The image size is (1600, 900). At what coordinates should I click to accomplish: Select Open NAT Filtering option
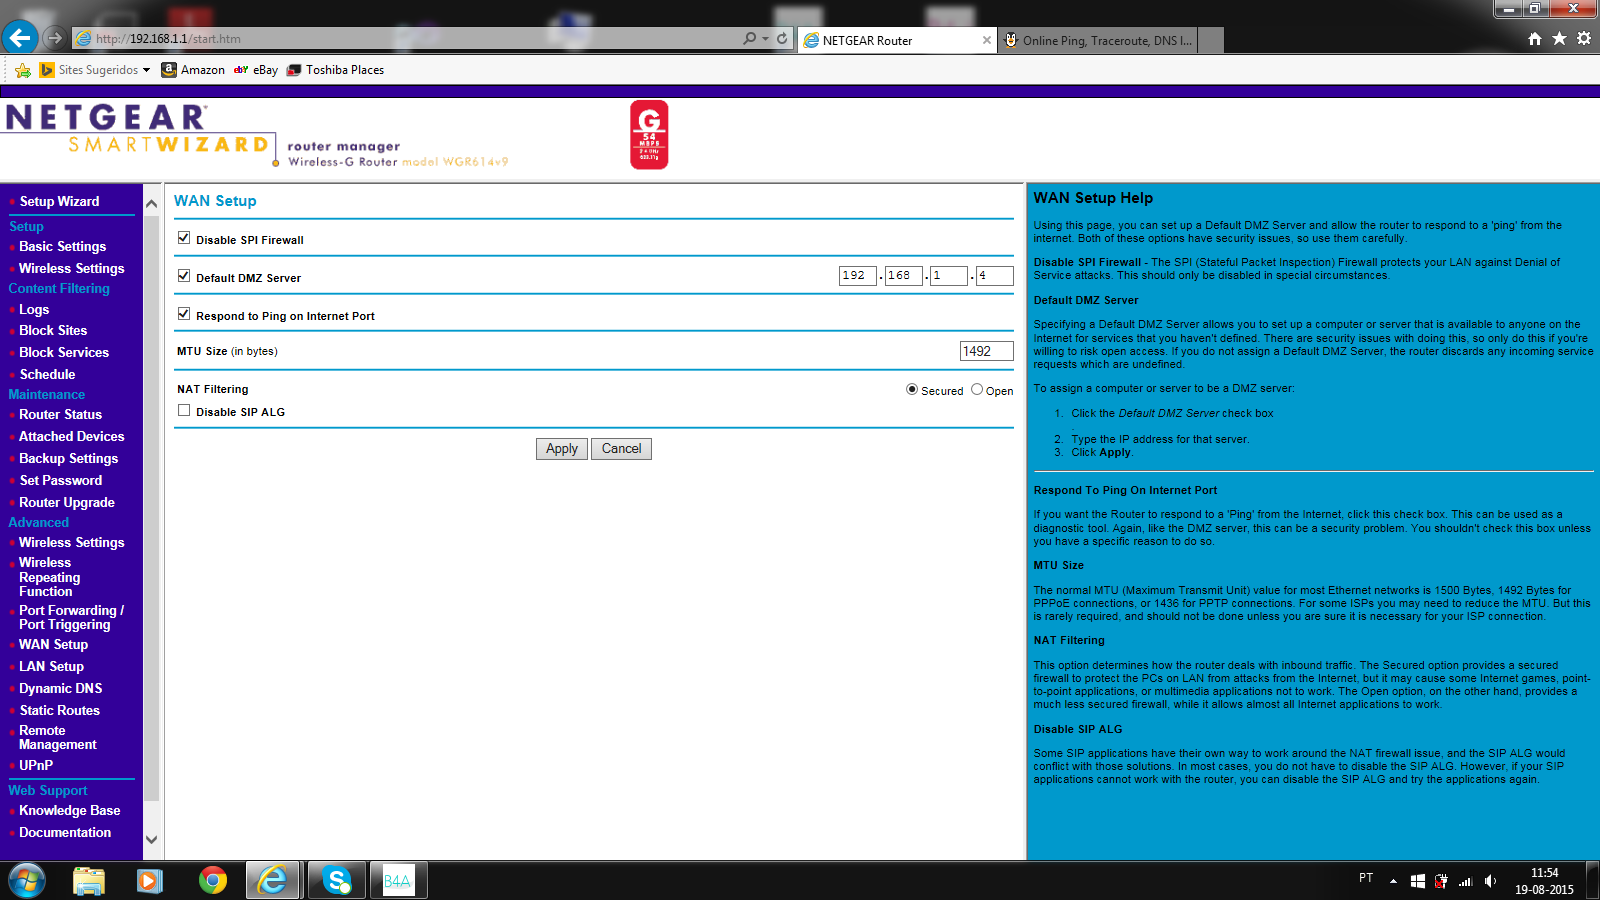click(977, 390)
